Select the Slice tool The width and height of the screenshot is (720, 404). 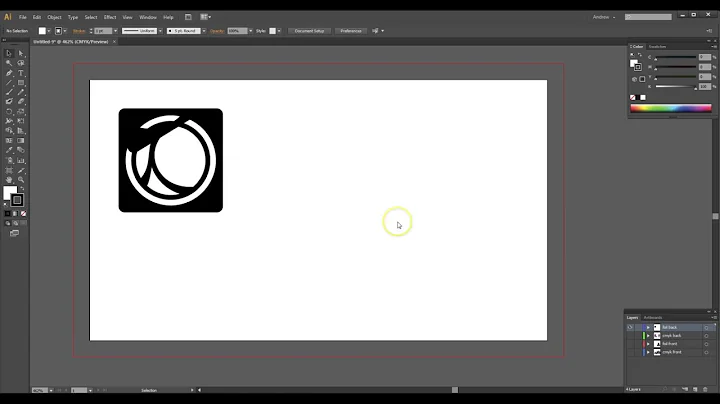pos(21,170)
